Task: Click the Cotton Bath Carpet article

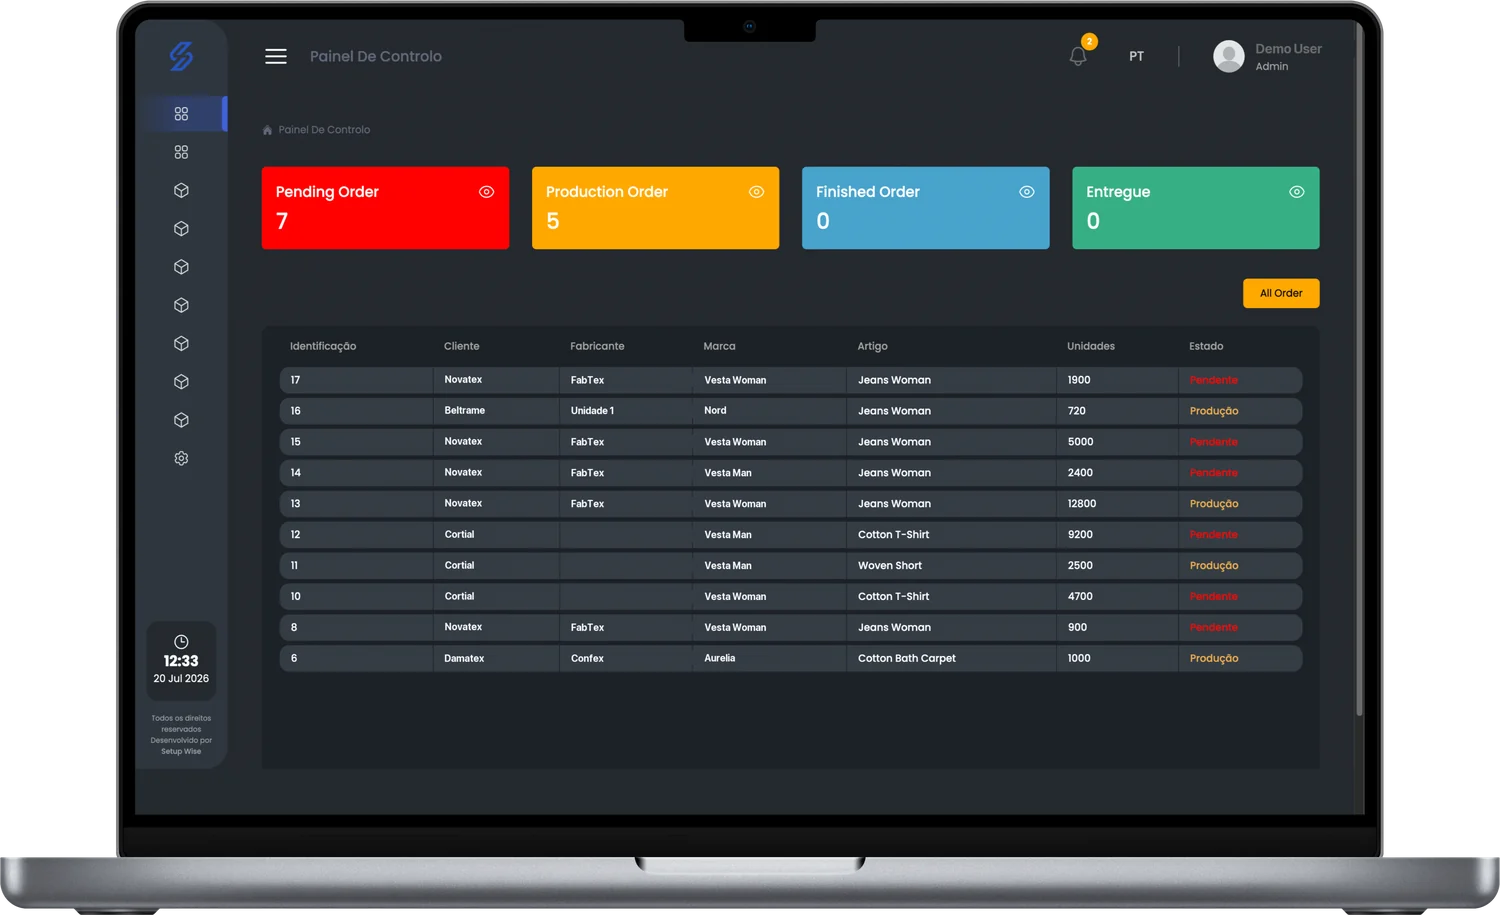Action: (907, 659)
